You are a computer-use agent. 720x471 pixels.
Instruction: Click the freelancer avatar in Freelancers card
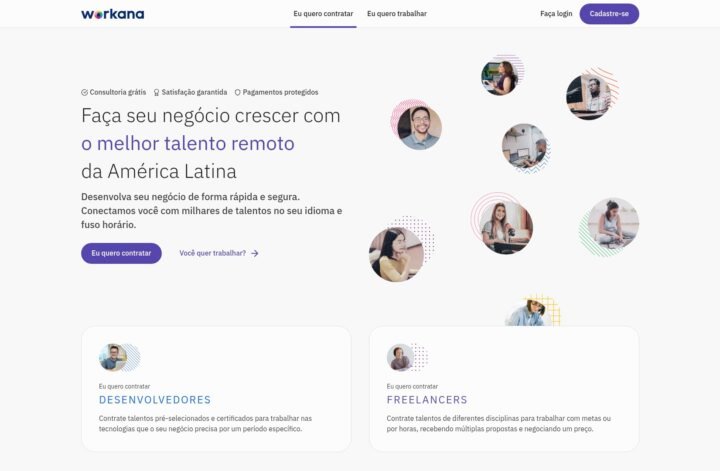[x=400, y=357]
